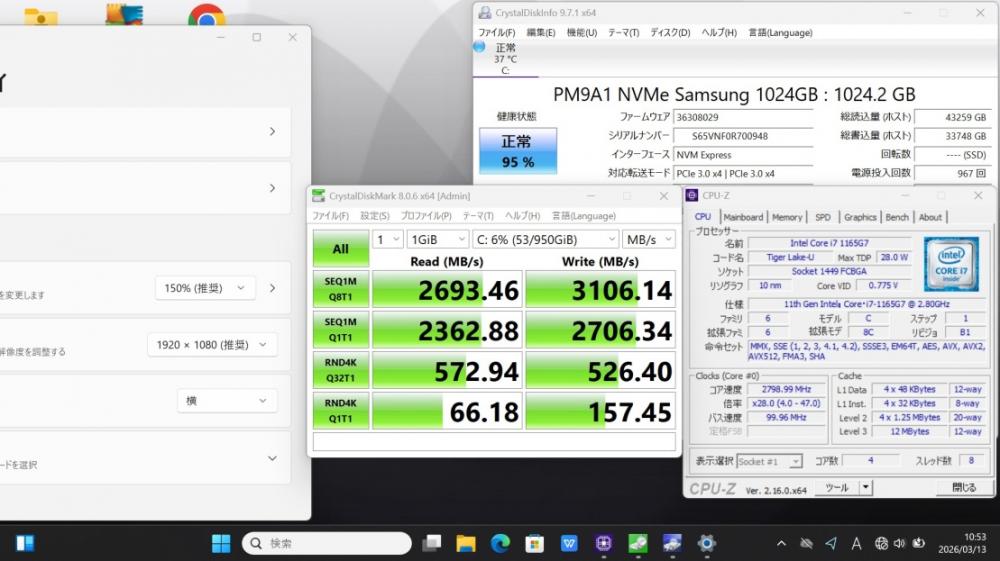Switch to CPU-Z via its taskbar icon
The image size is (1000, 561).
[603, 543]
